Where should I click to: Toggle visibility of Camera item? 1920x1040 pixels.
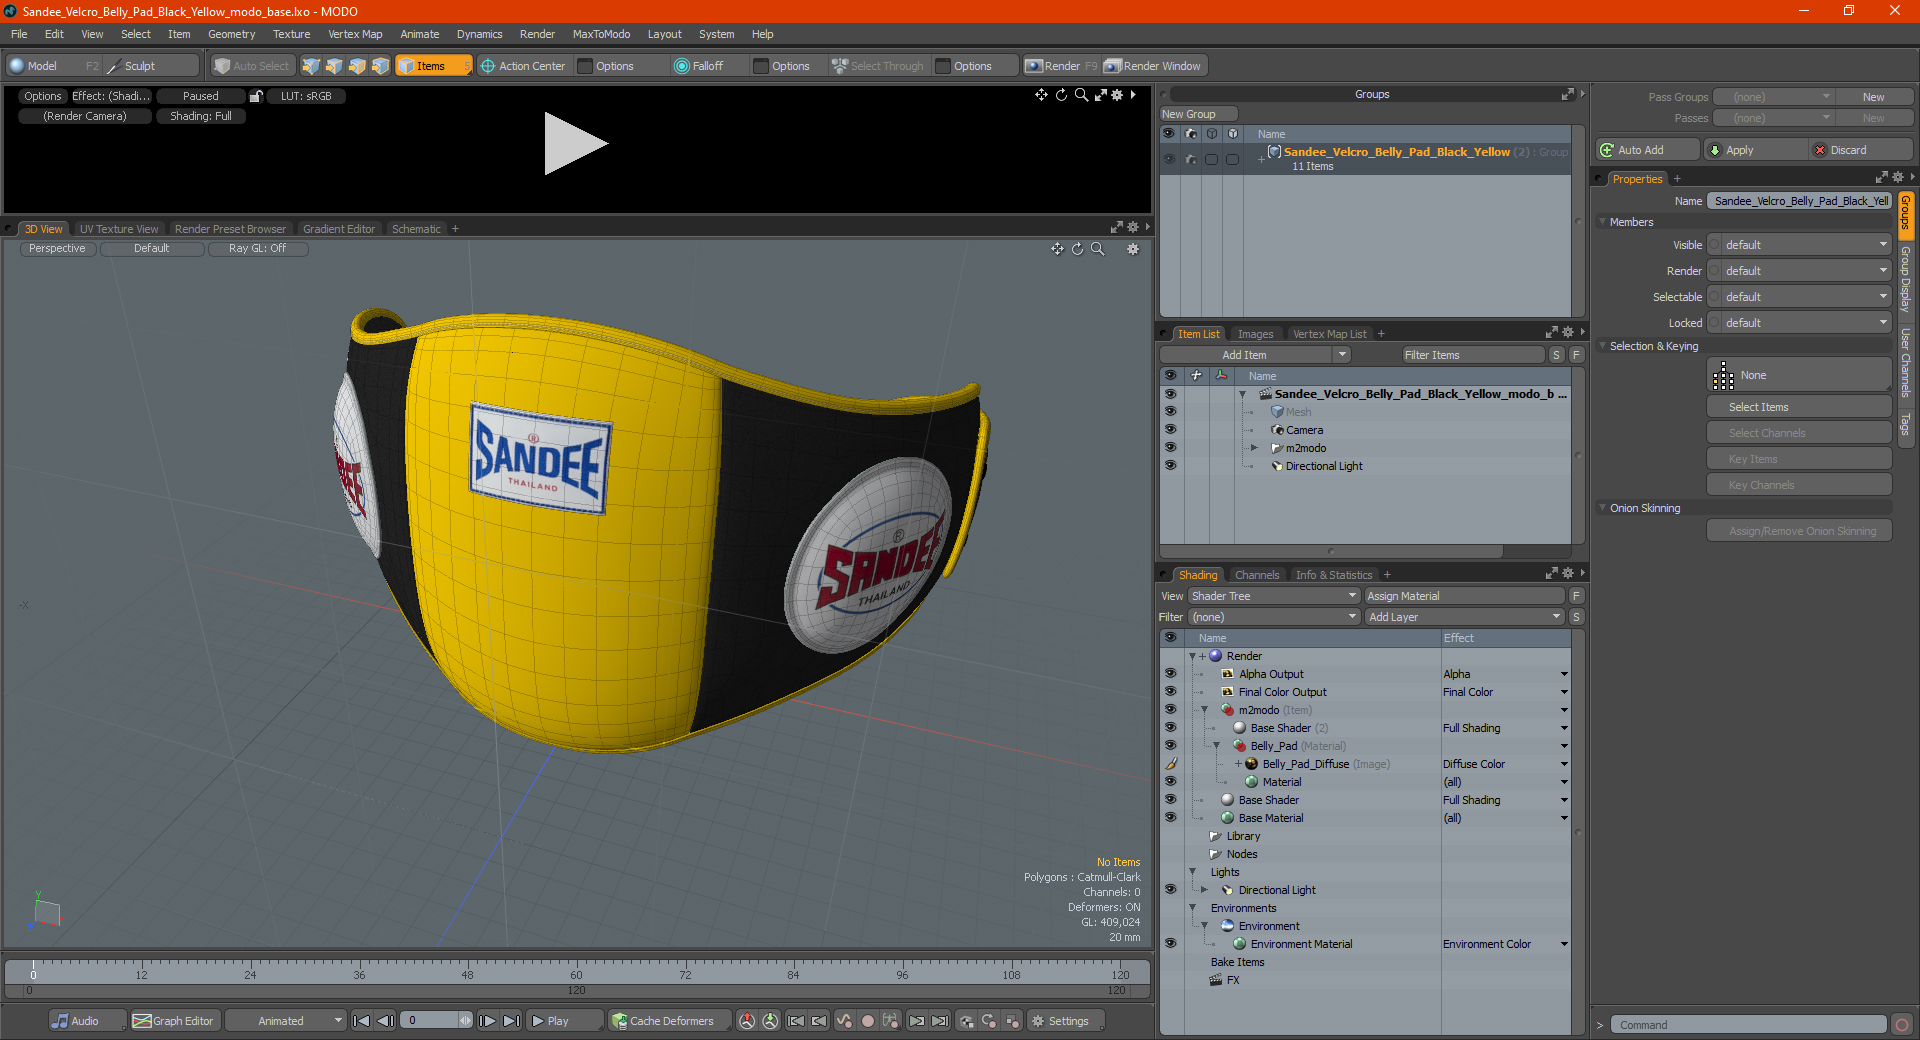(x=1170, y=430)
